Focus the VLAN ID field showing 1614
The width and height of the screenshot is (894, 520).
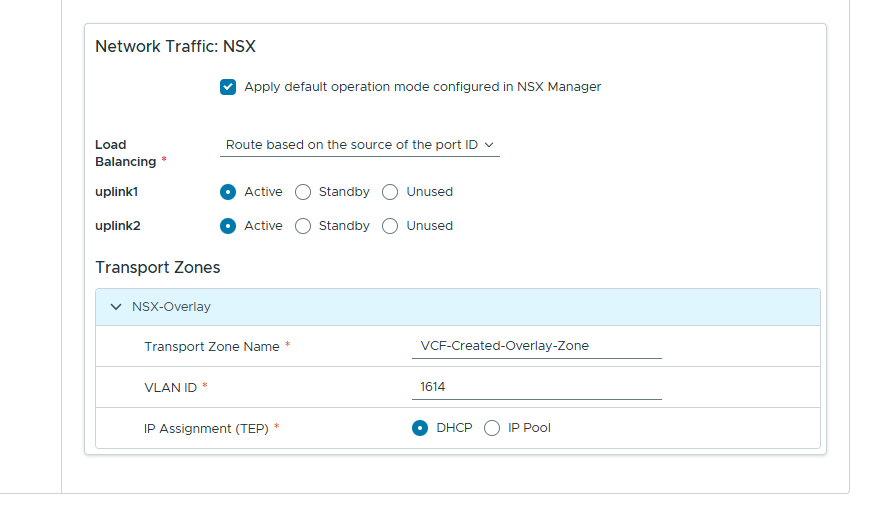click(x=536, y=387)
